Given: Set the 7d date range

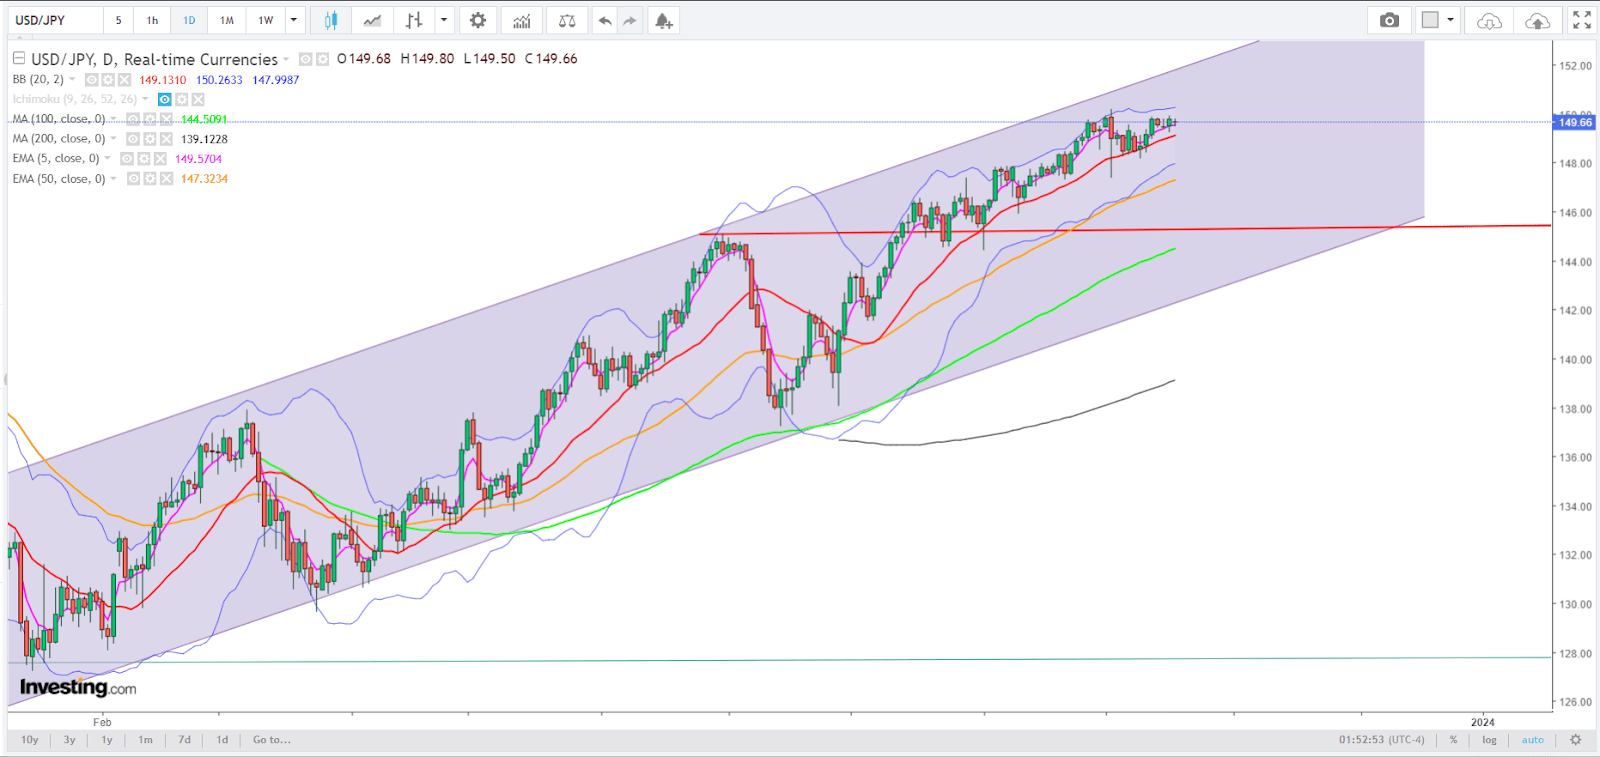Looking at the screenshot, I should pyautogui.click(x=184, y=740).
